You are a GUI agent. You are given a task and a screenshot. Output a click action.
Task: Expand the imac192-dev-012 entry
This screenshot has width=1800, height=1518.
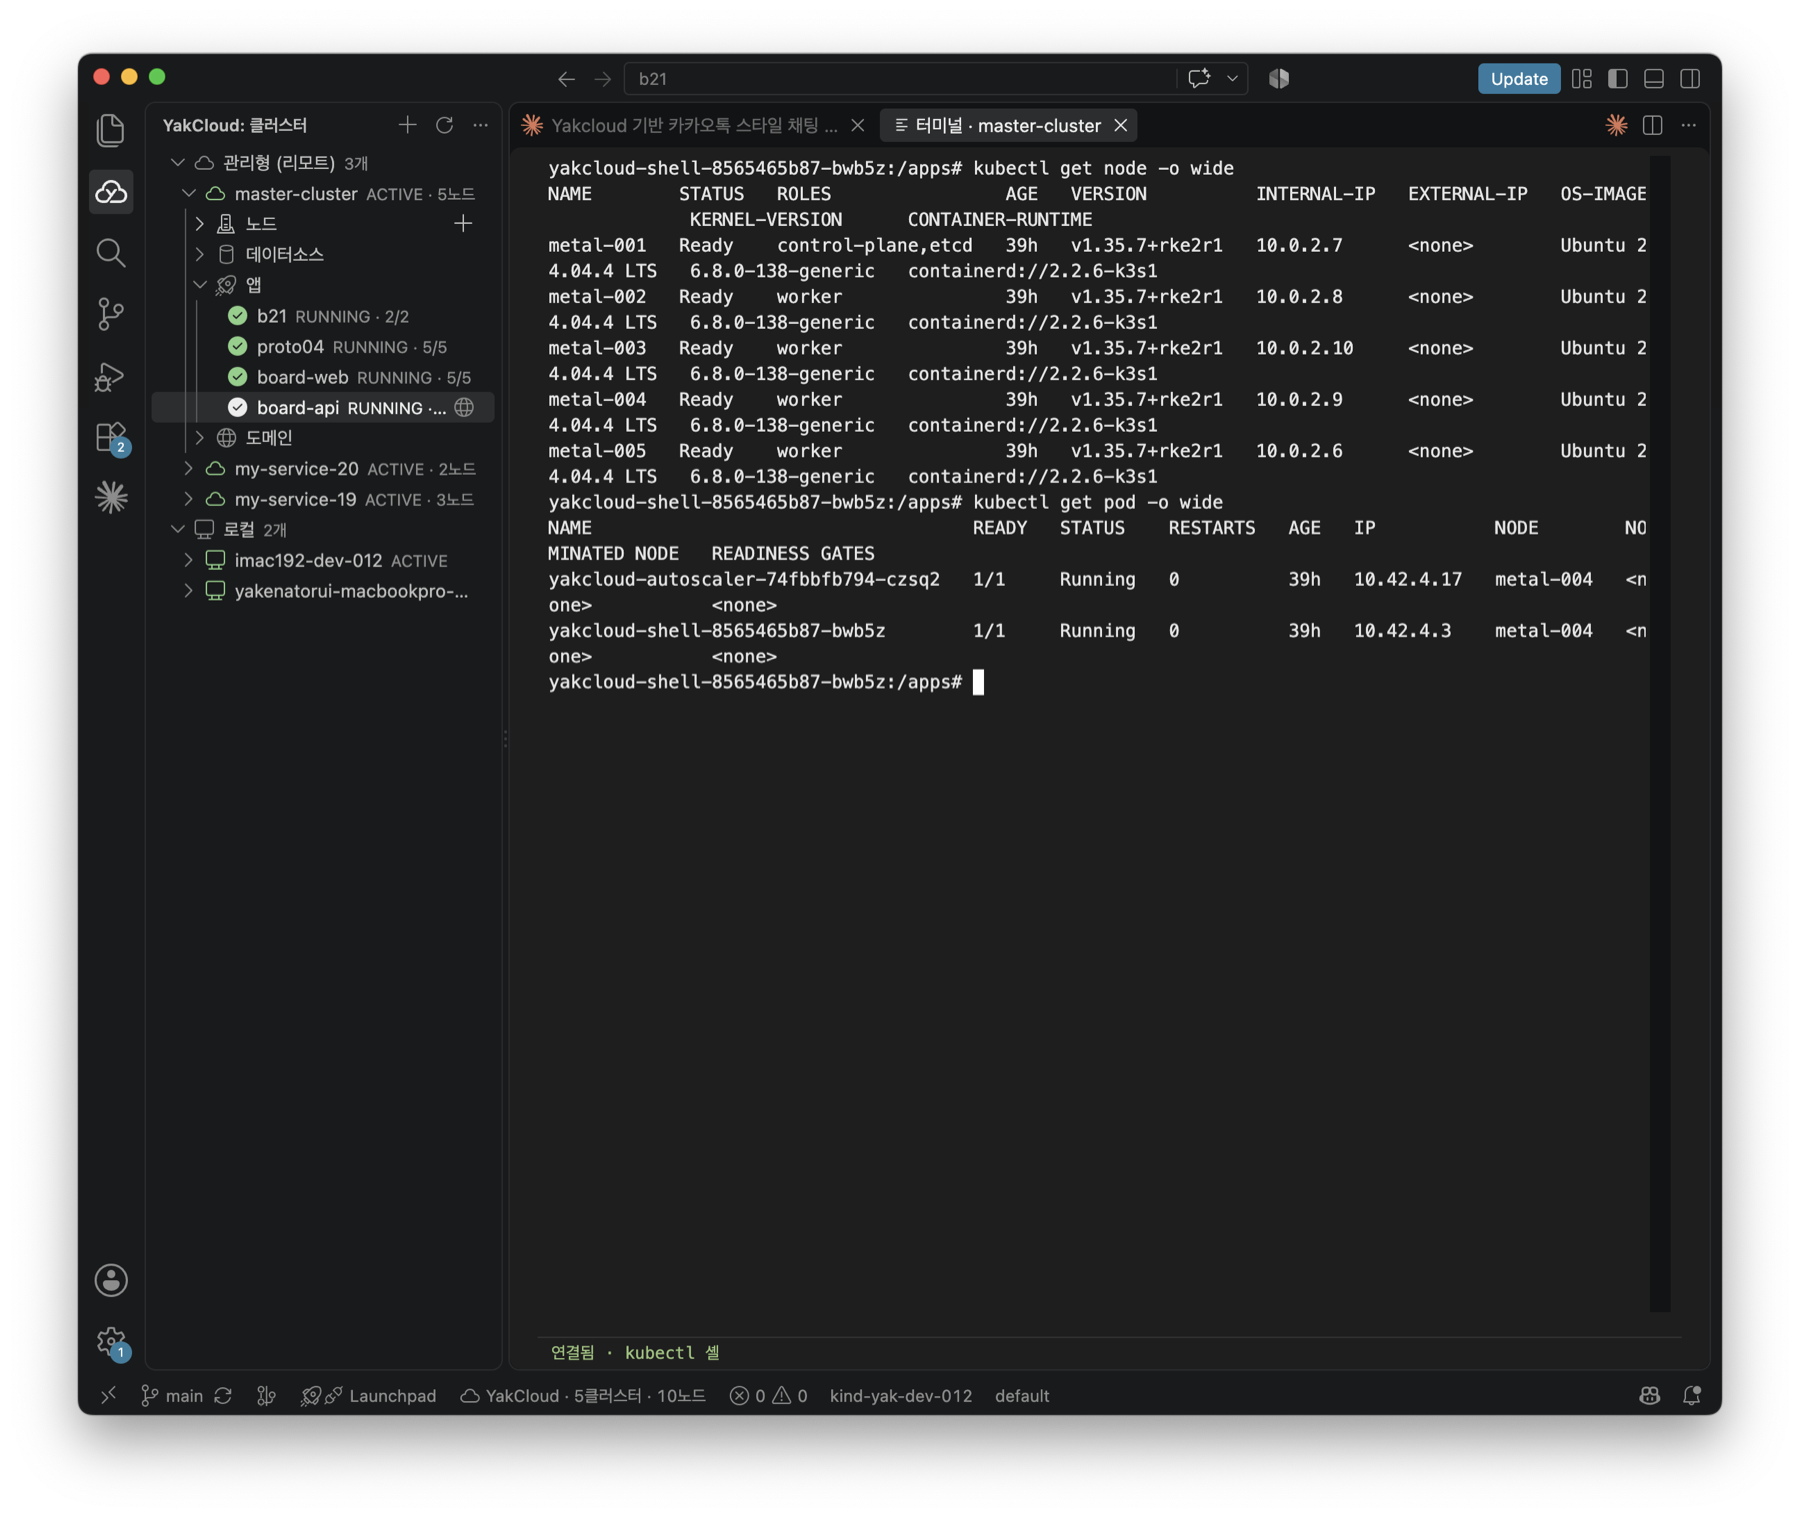189,560
